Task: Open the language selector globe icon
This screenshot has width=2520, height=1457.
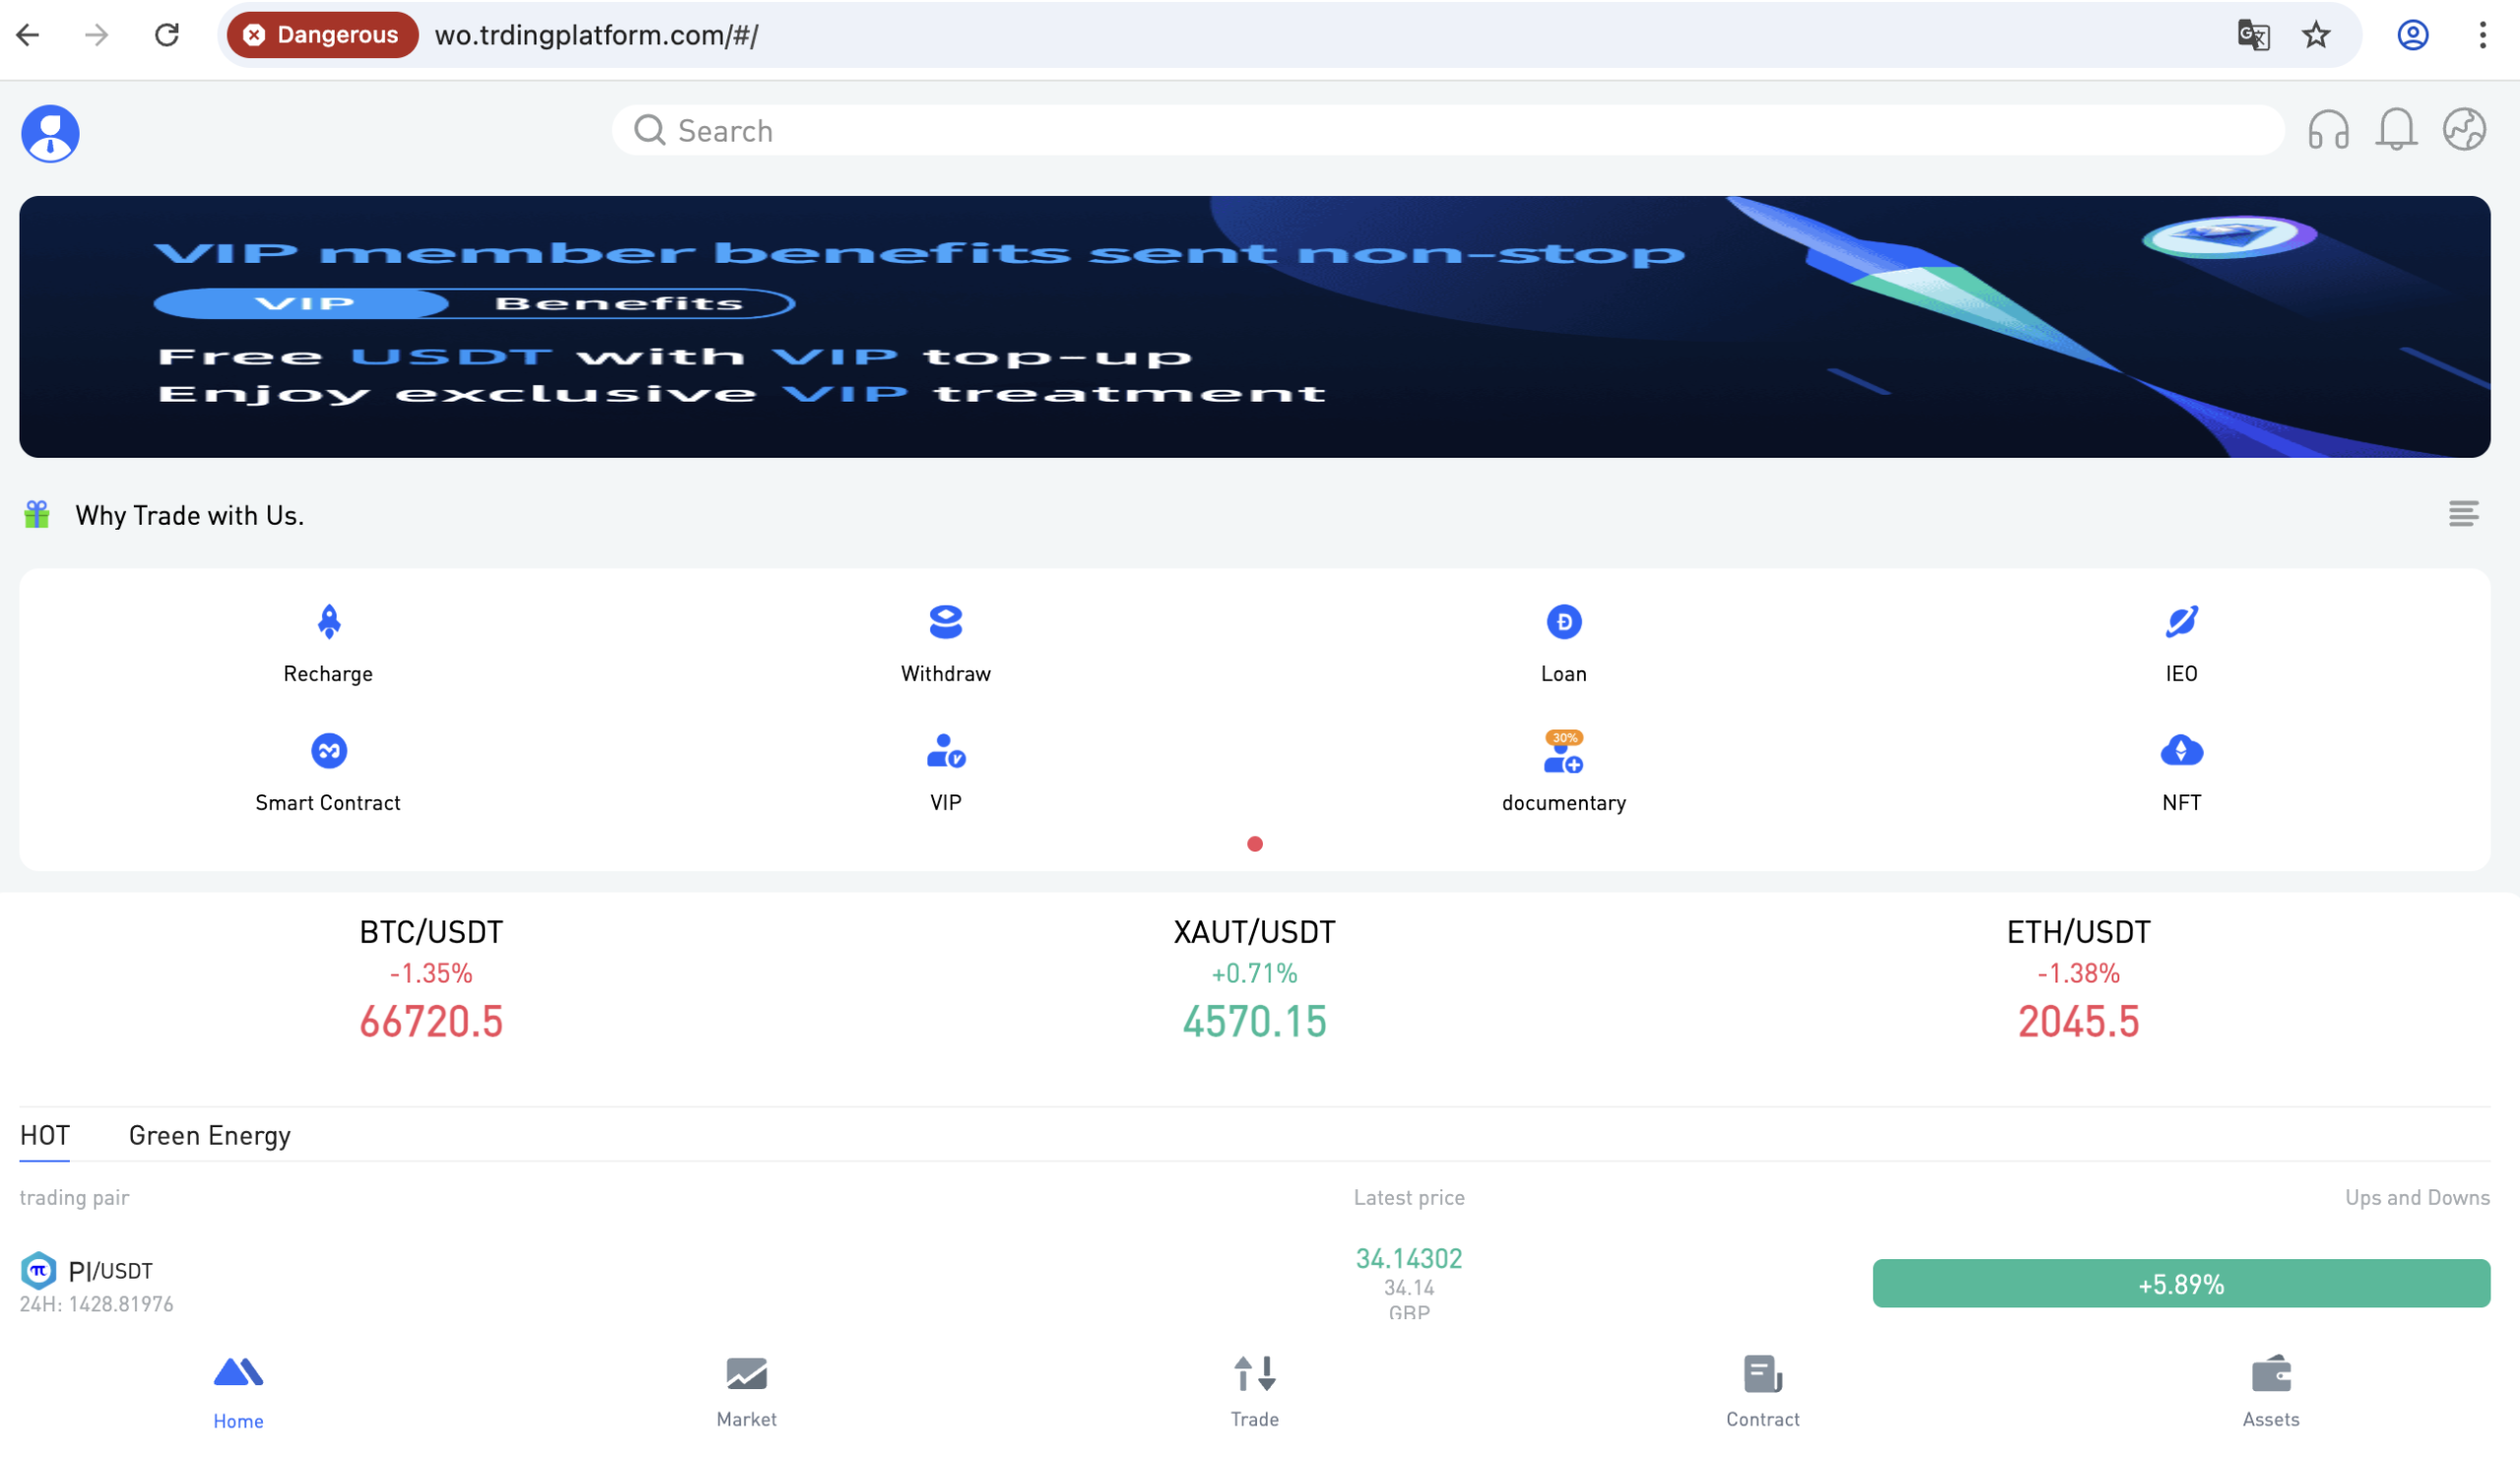Action: point(2463,129)
